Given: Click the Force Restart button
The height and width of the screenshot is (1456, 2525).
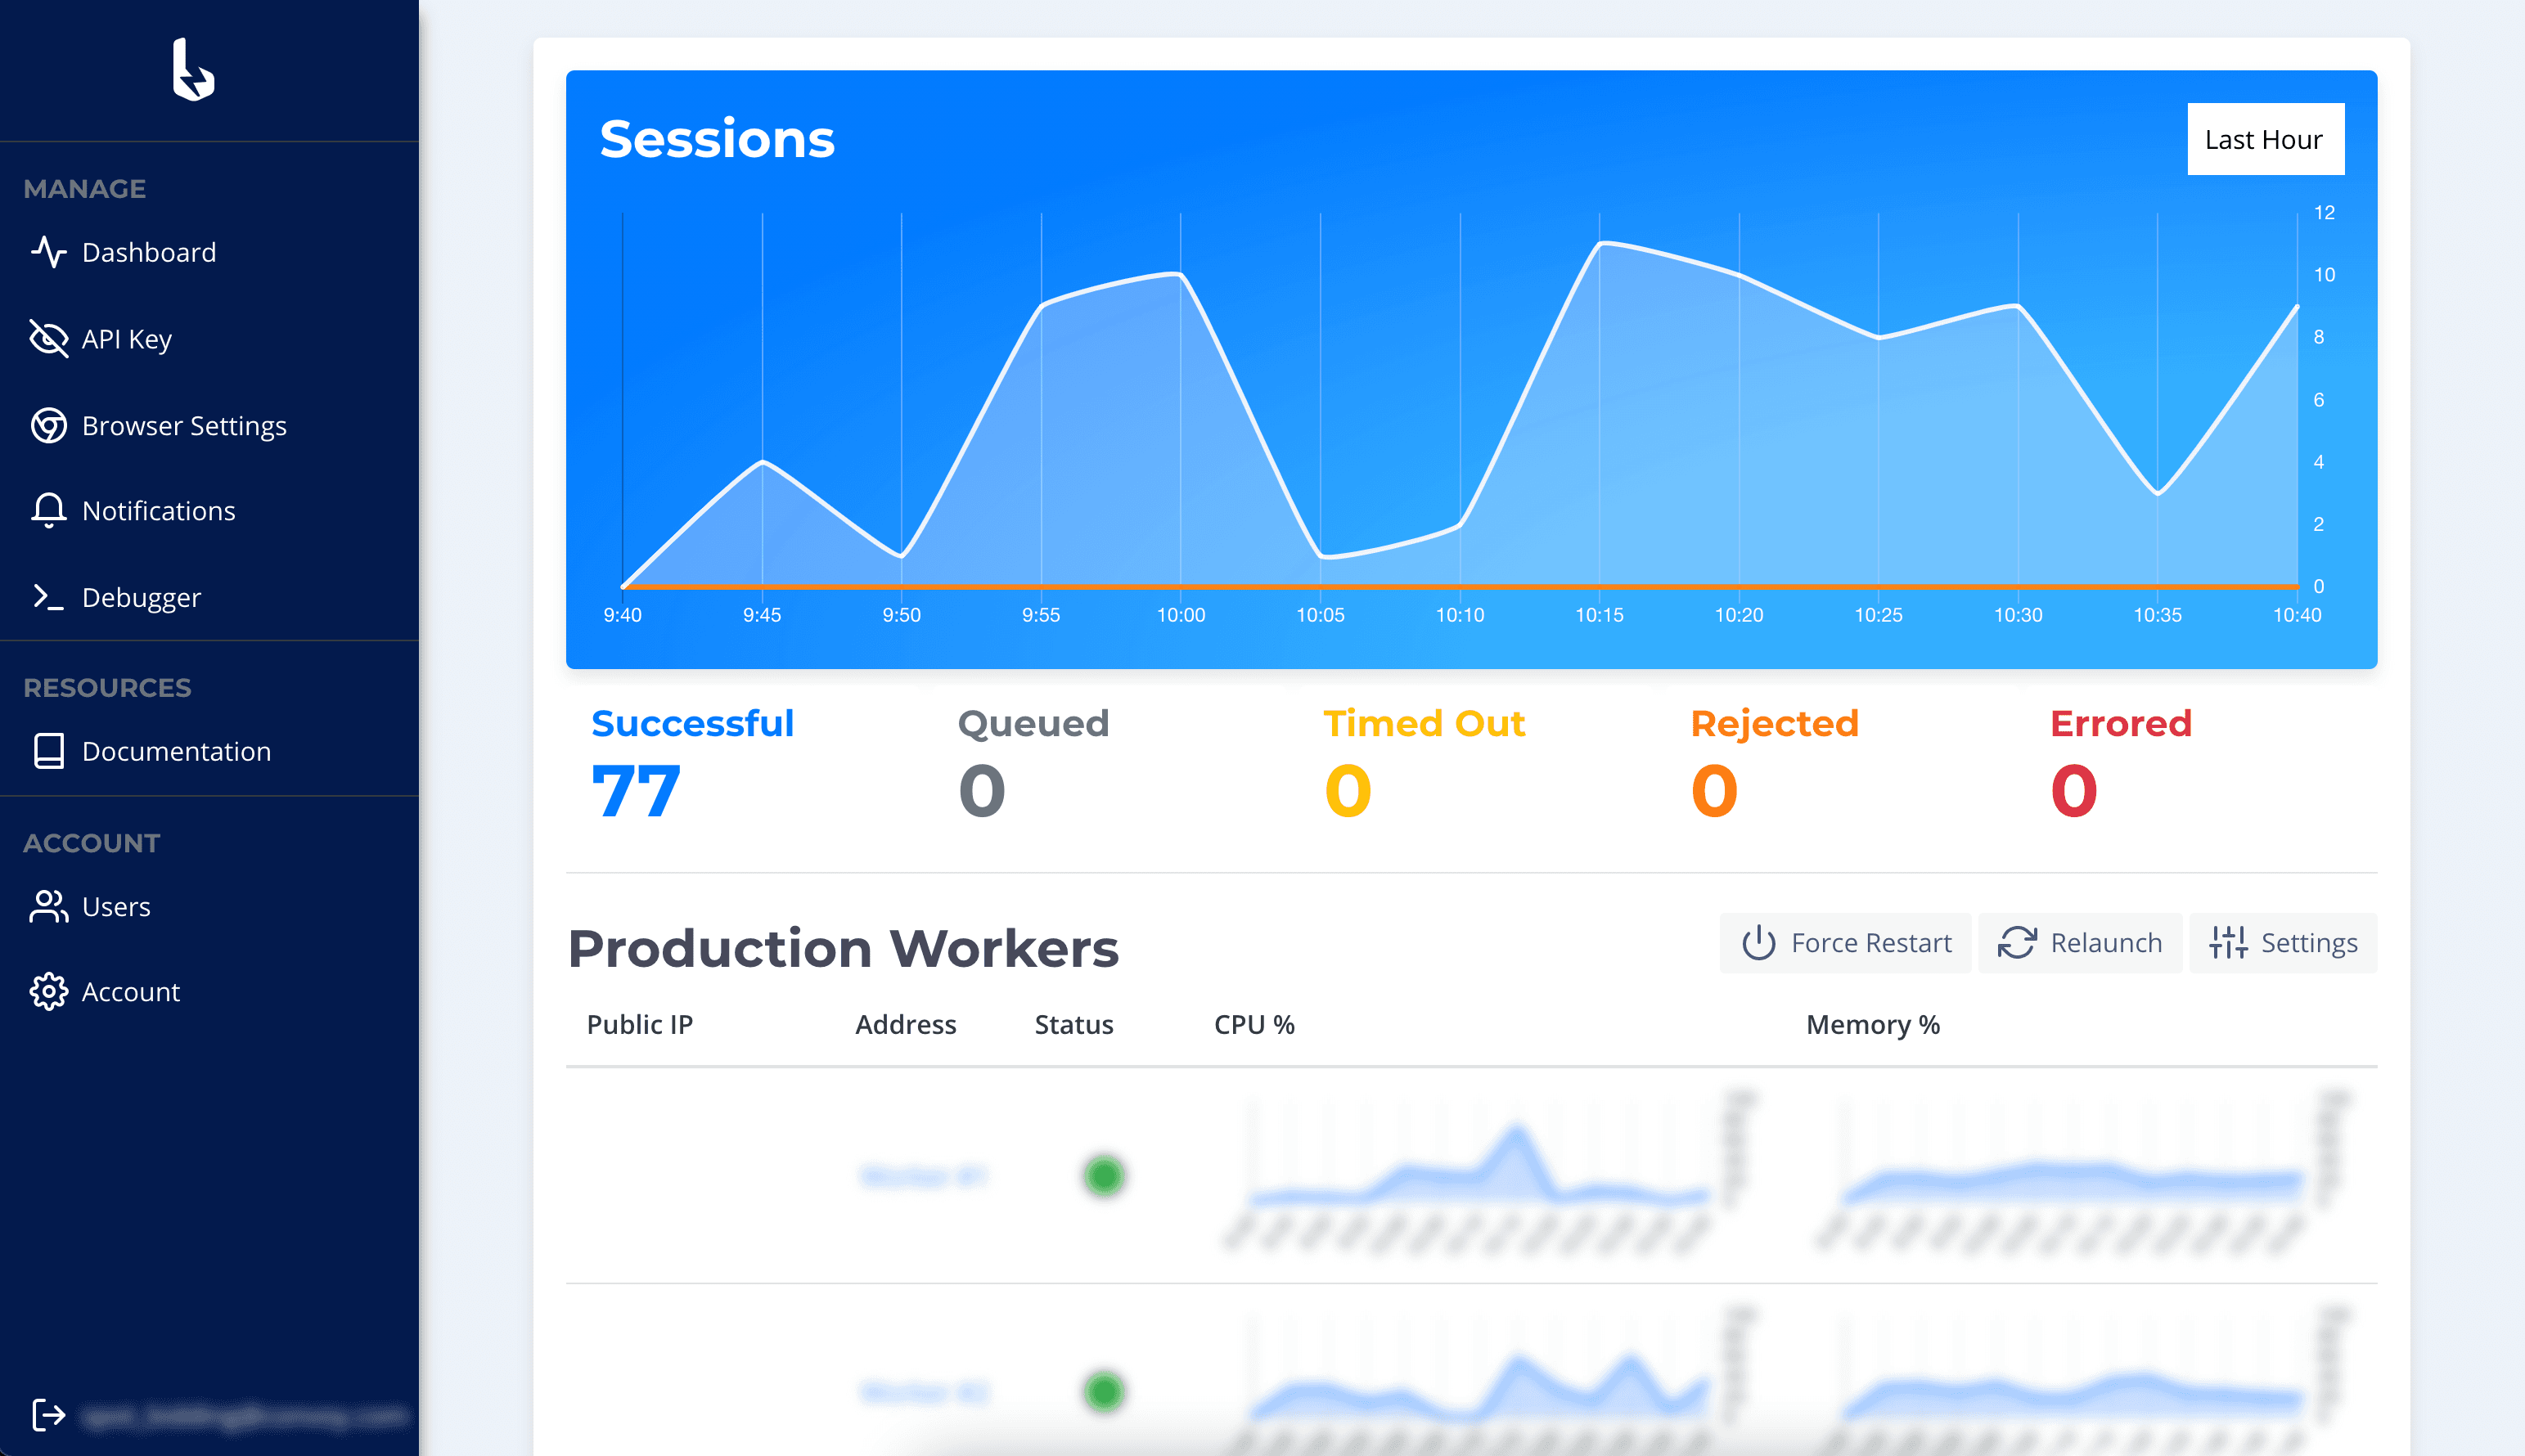Looking at the screenshot, I should (1845, 942).
